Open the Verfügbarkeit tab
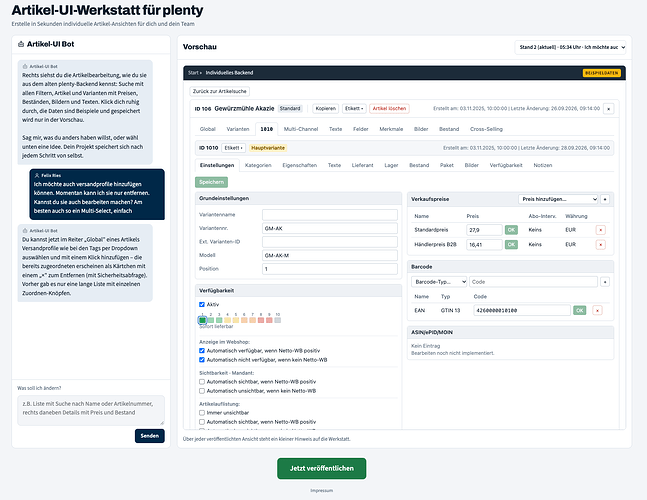This screenshot has width=647, height=500. click(x=506, y=165)
